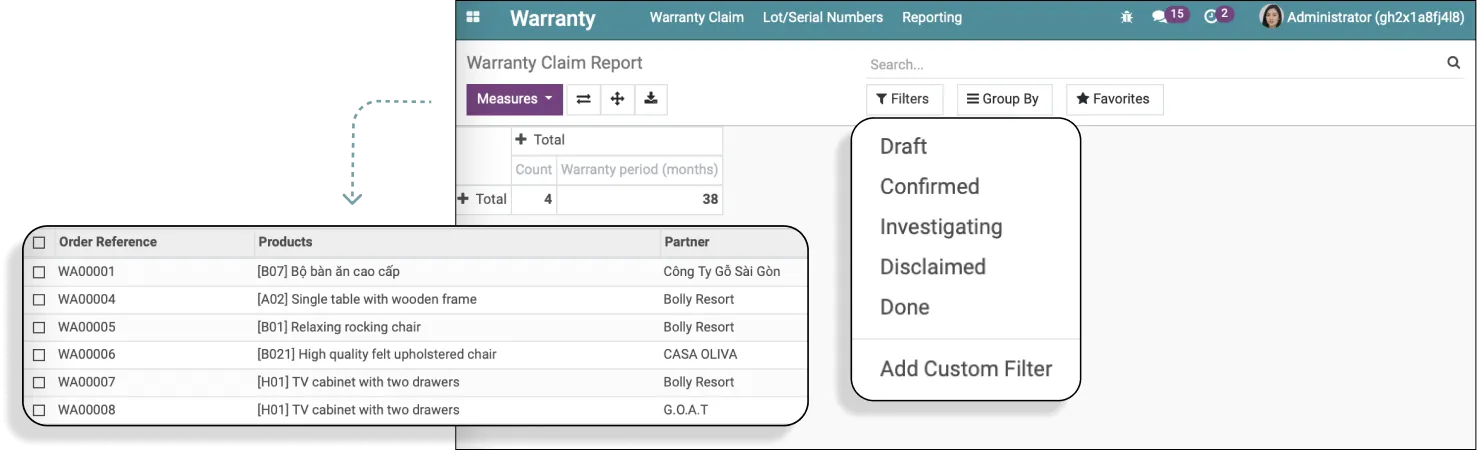Open the Group By dropdown
The height and width of the screenshot is (450, 1477).
pyautogui.click(x=1002, y=99)
